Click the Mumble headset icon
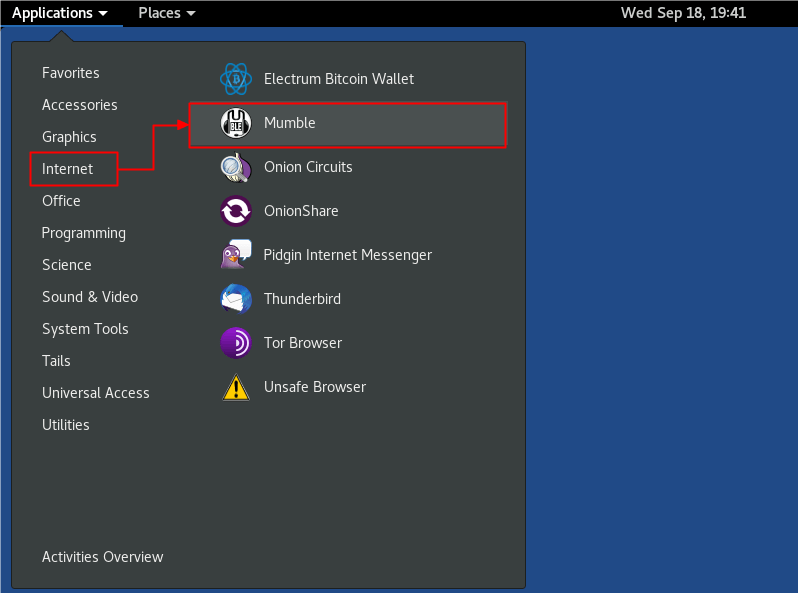 pyautogui.click(x=236, y=123)
